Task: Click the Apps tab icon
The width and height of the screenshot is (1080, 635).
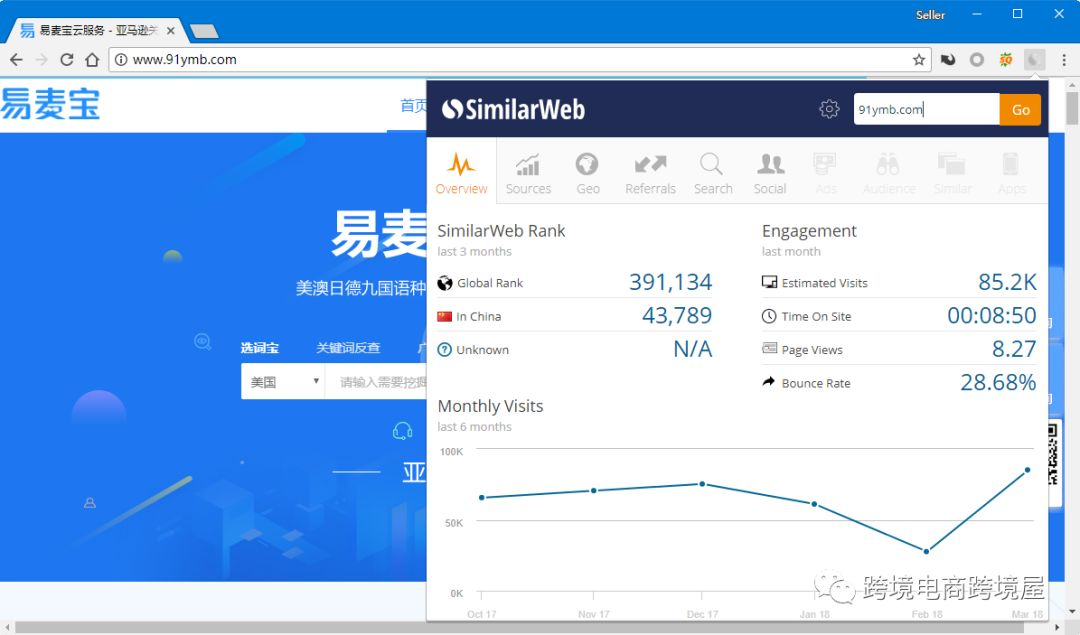Action: point(1010,165)
